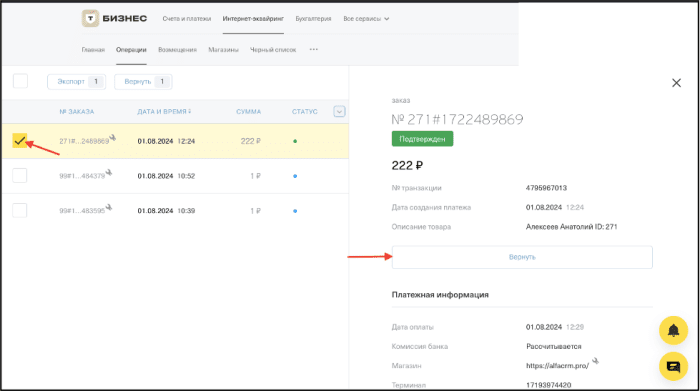Click wrench icon next to order 99#1…483595
The width and height of the screenshot is (700, 391).
109,207
